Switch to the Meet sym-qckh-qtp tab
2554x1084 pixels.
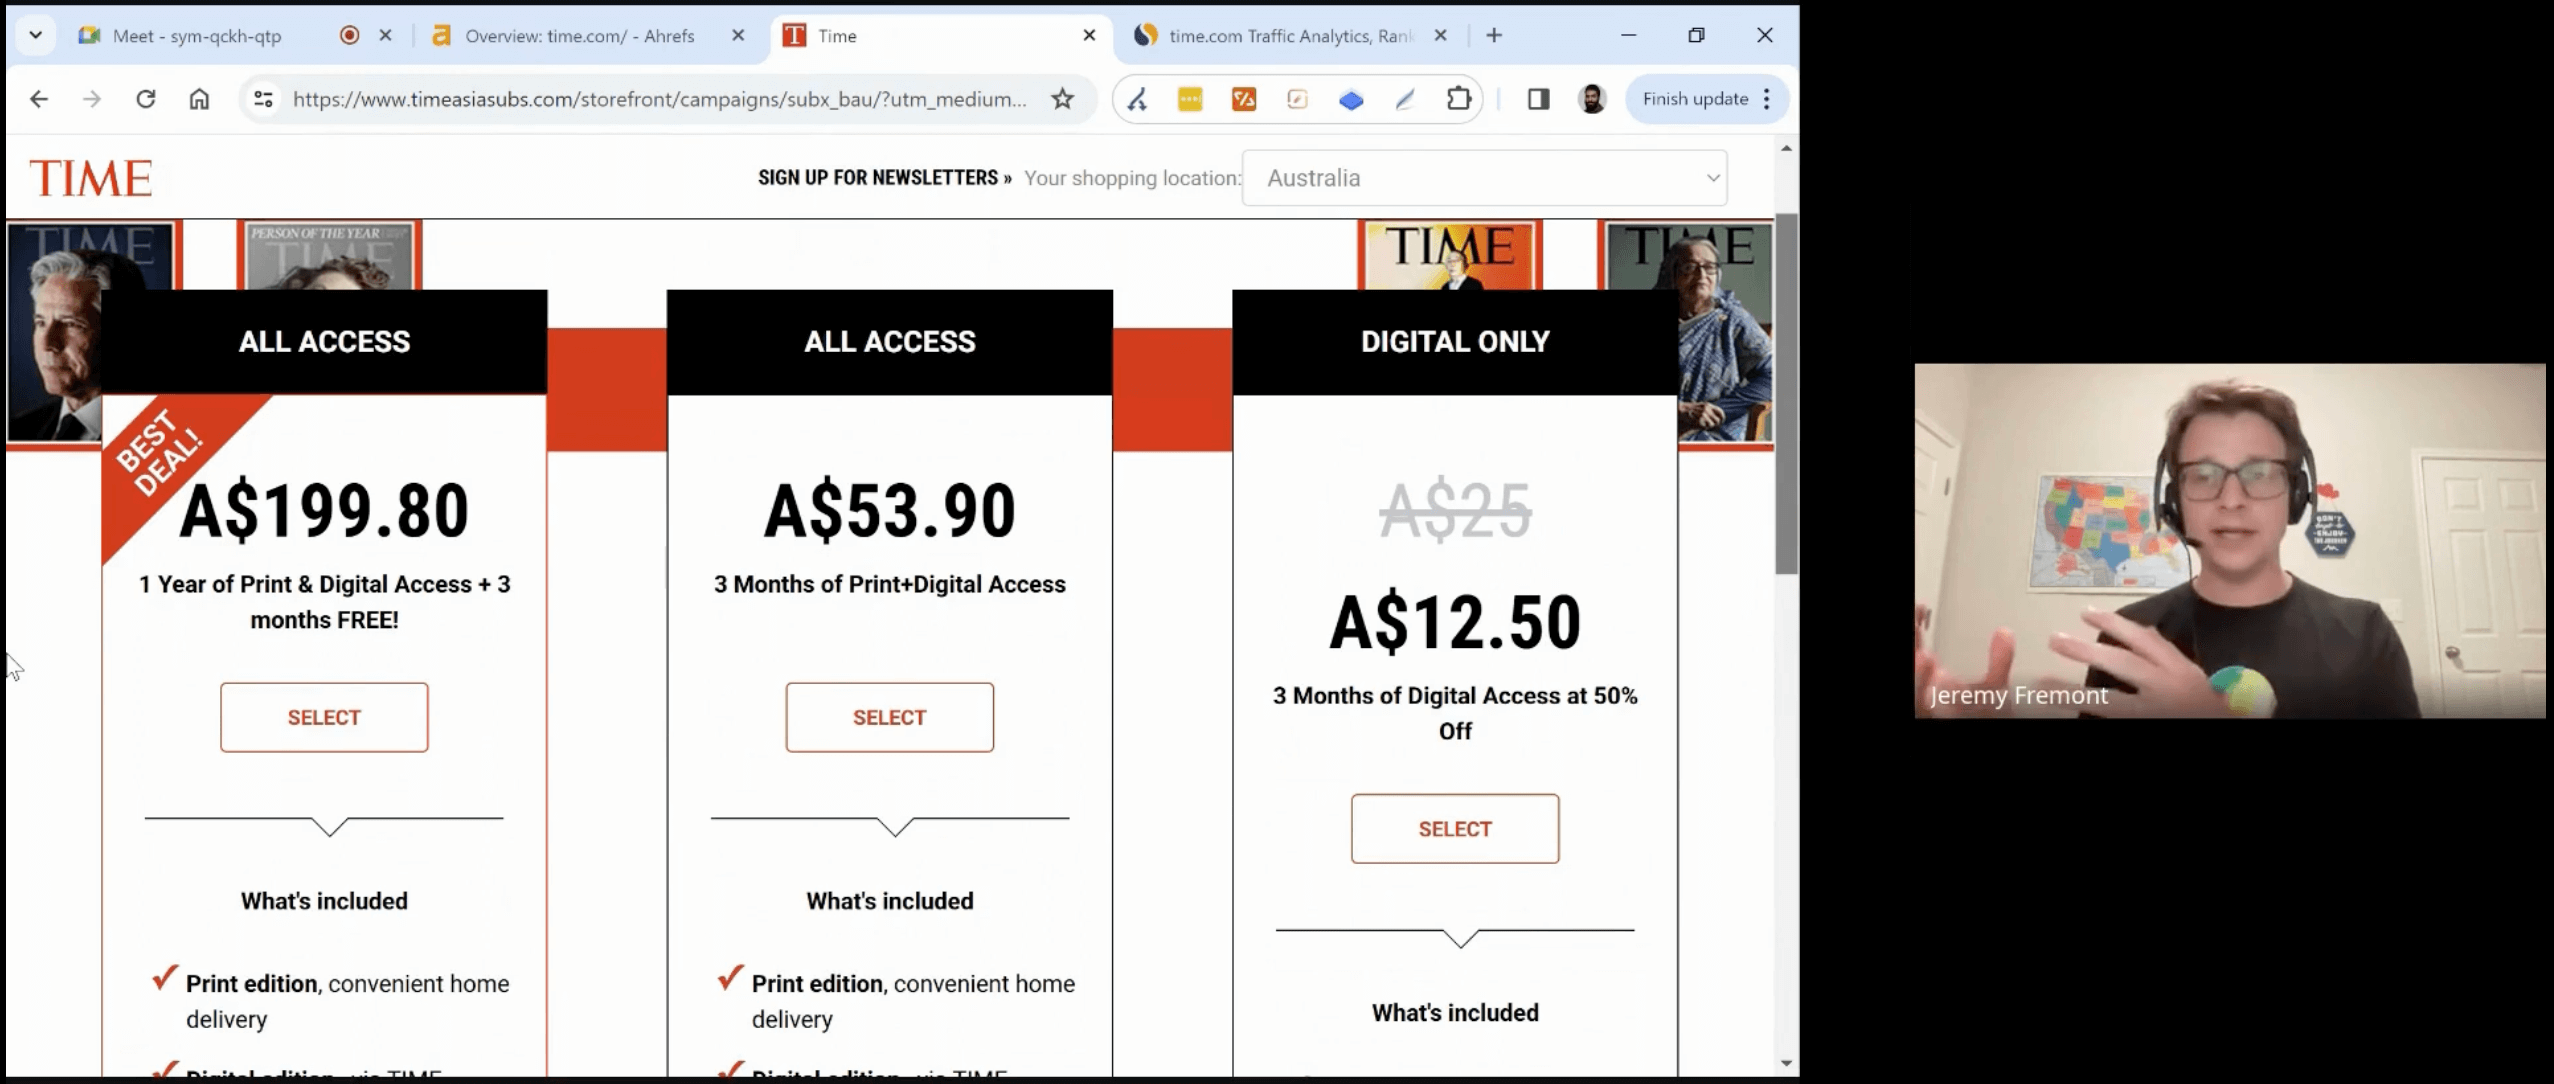pos(197,36)
